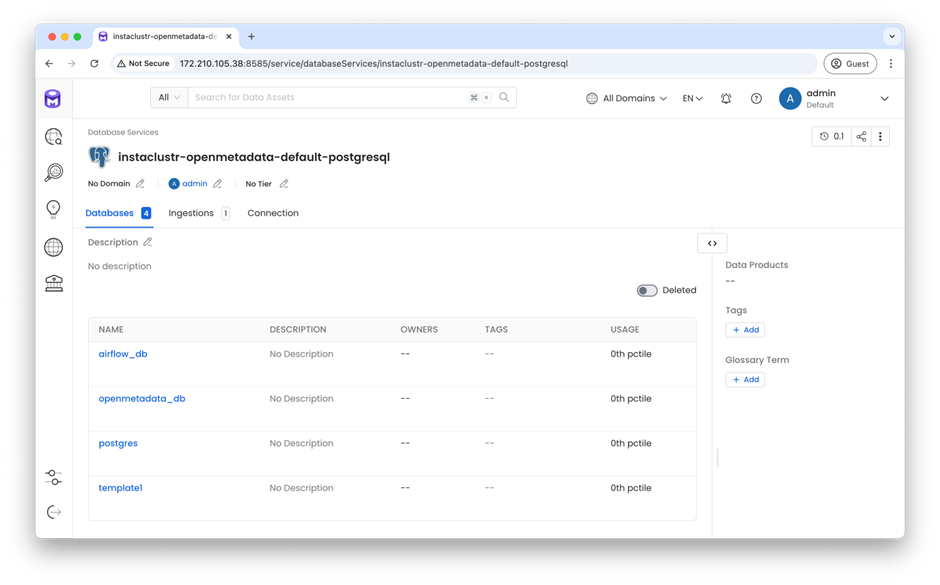Open the postgres database link
The image size is (940, 585).
pos(118,443)
